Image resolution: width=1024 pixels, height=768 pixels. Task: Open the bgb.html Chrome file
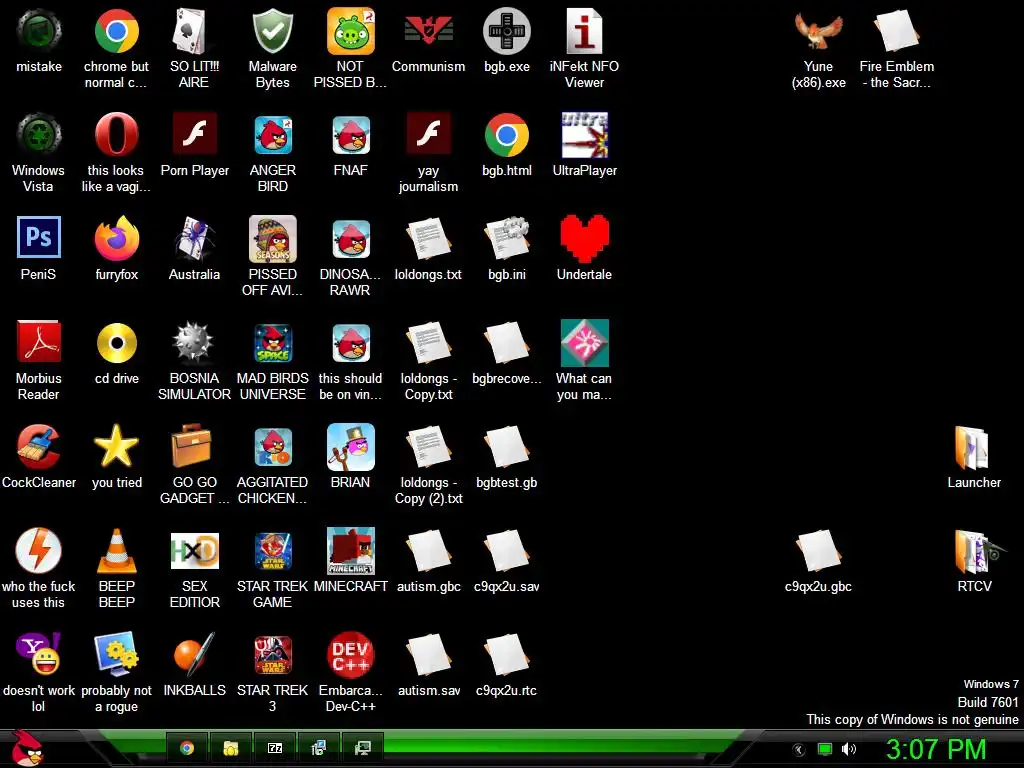pyautogui.click(x=506, y=135)
